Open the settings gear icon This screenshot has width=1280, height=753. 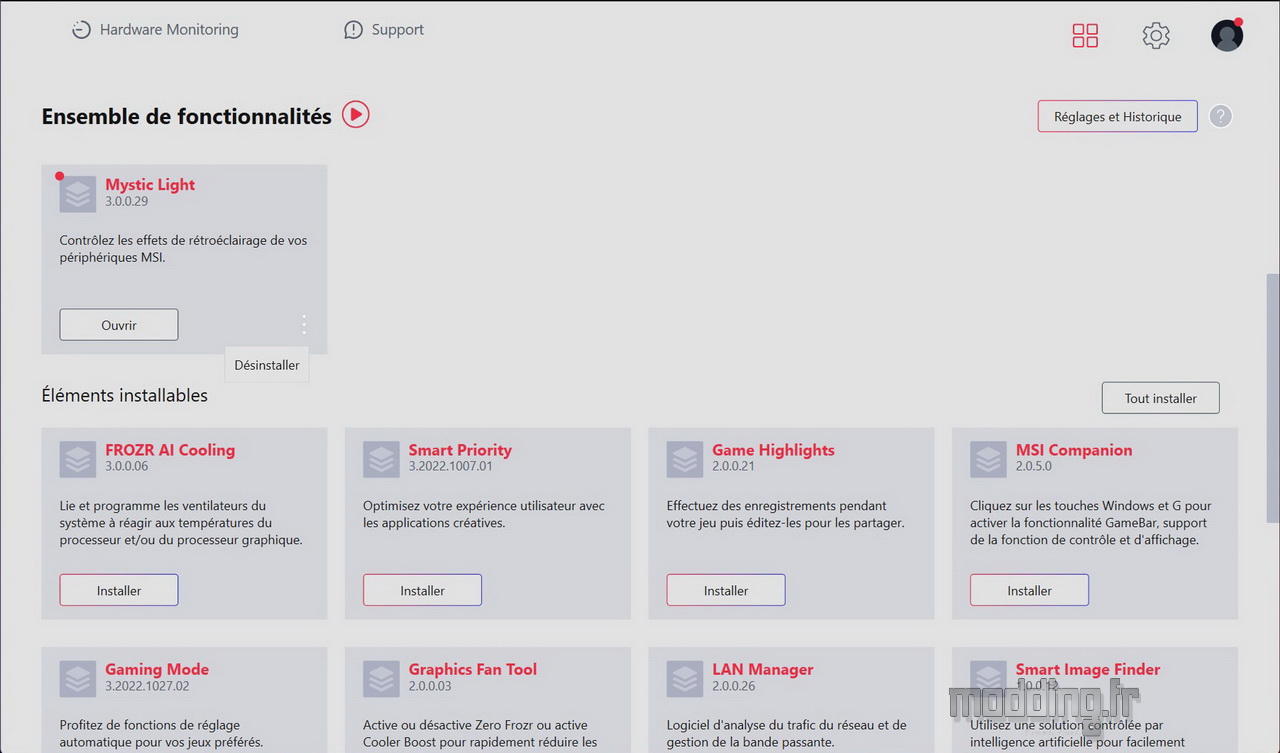(x=1156, y=36)
